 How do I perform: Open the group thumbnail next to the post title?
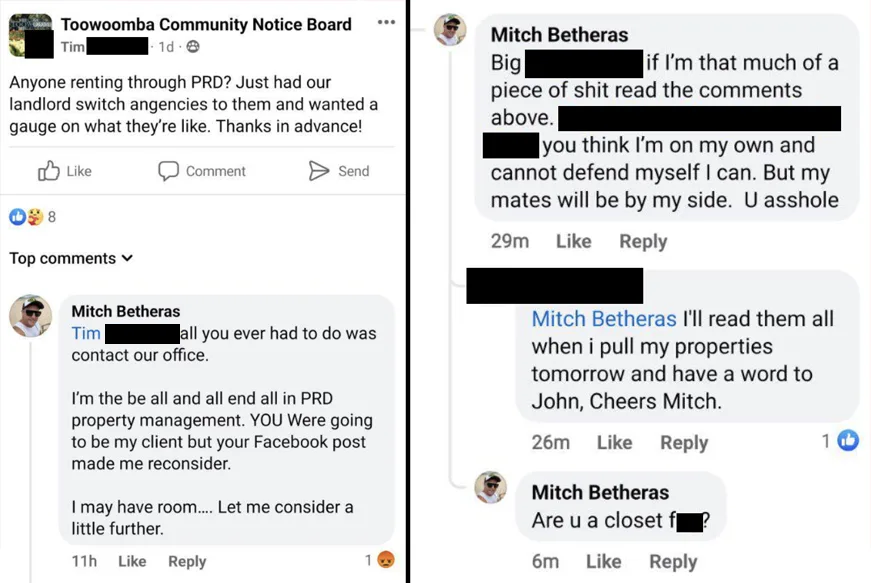tap(30, 35)
